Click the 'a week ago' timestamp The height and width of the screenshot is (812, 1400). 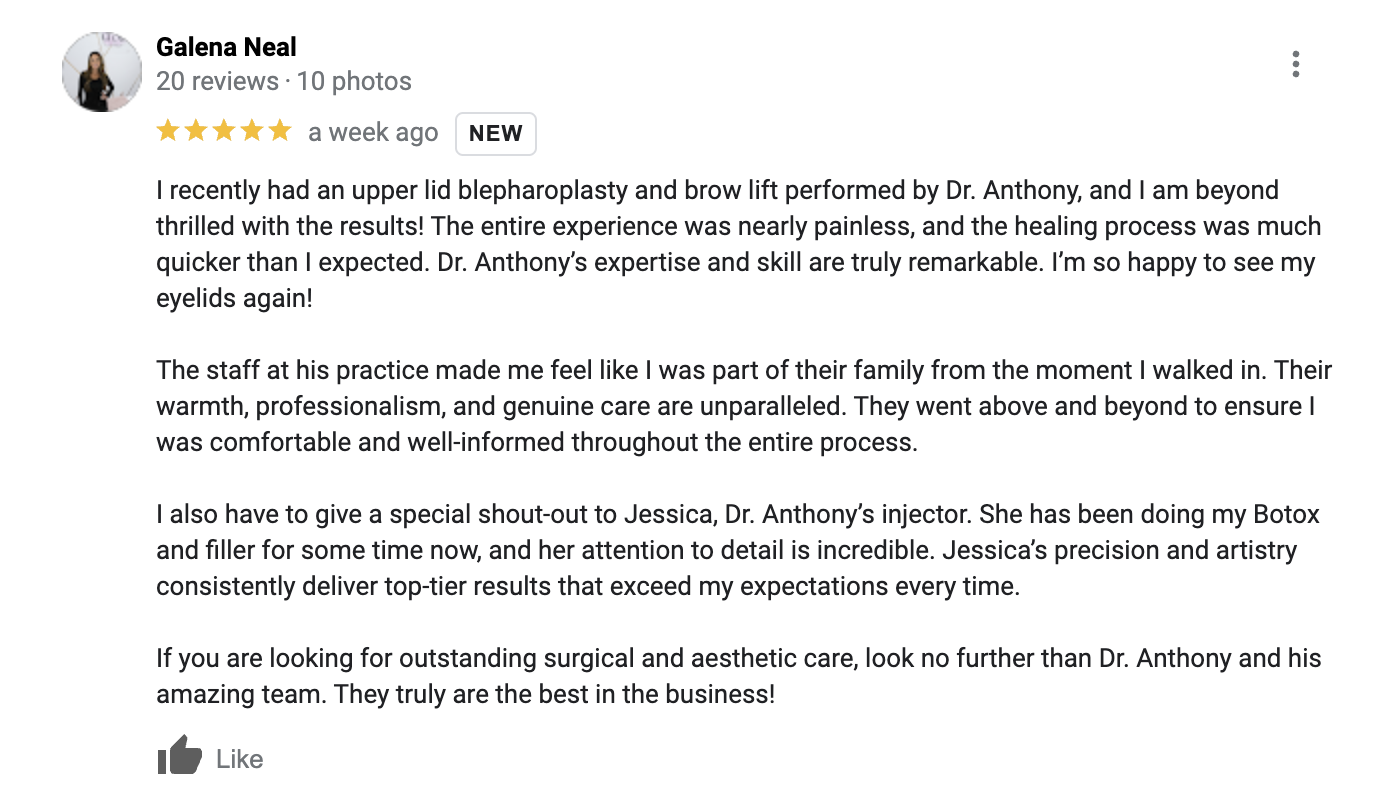pos(373,133)
